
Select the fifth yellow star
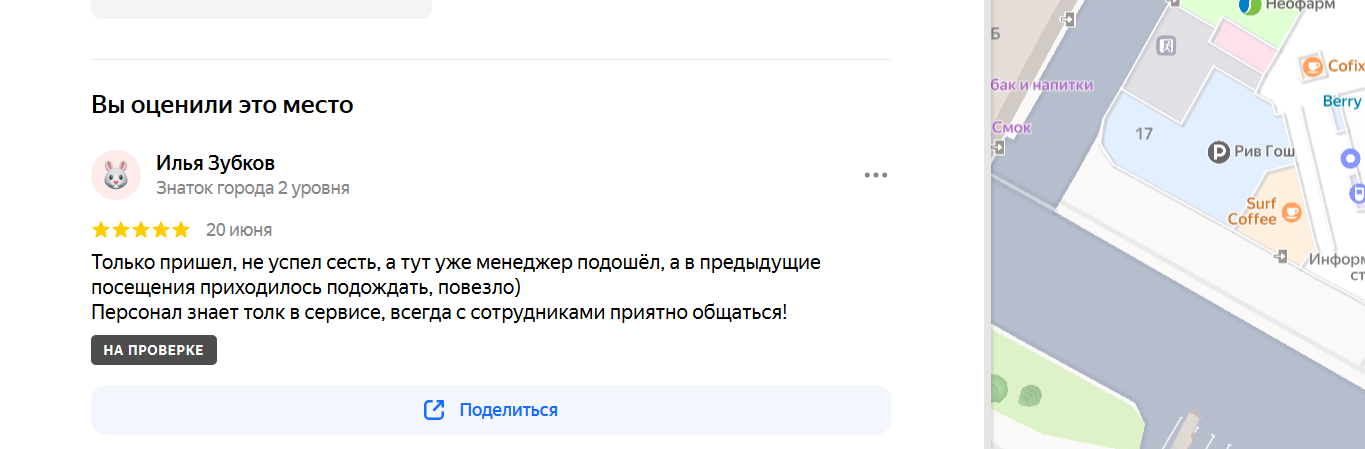click(x=181, y=230)
